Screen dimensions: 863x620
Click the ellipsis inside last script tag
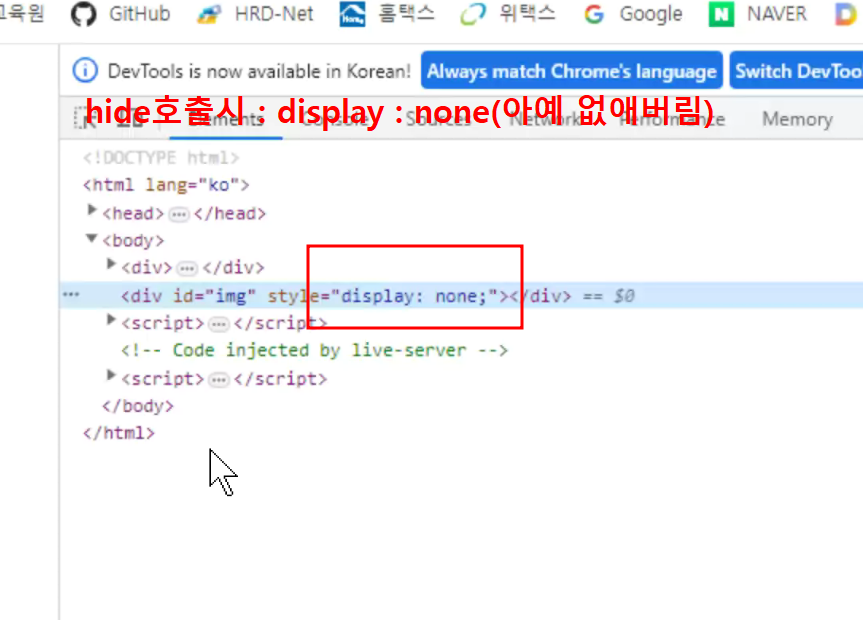pos(219,379)
